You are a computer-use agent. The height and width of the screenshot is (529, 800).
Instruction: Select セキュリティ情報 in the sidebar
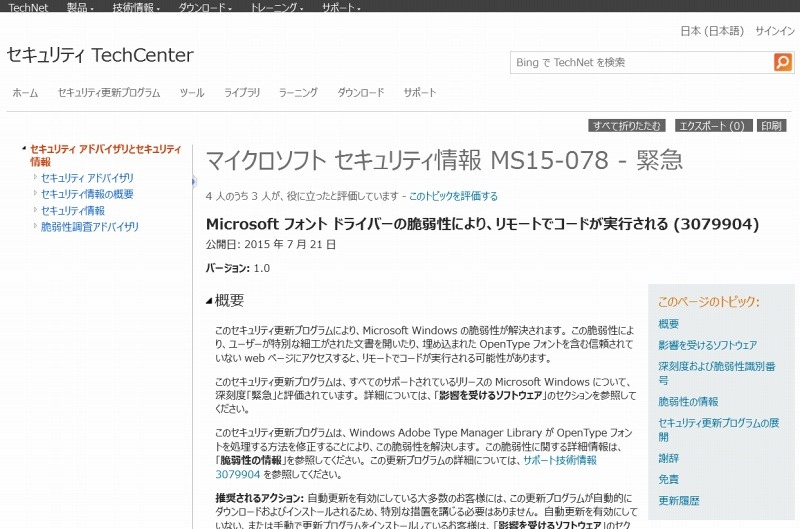coord(72,210)
